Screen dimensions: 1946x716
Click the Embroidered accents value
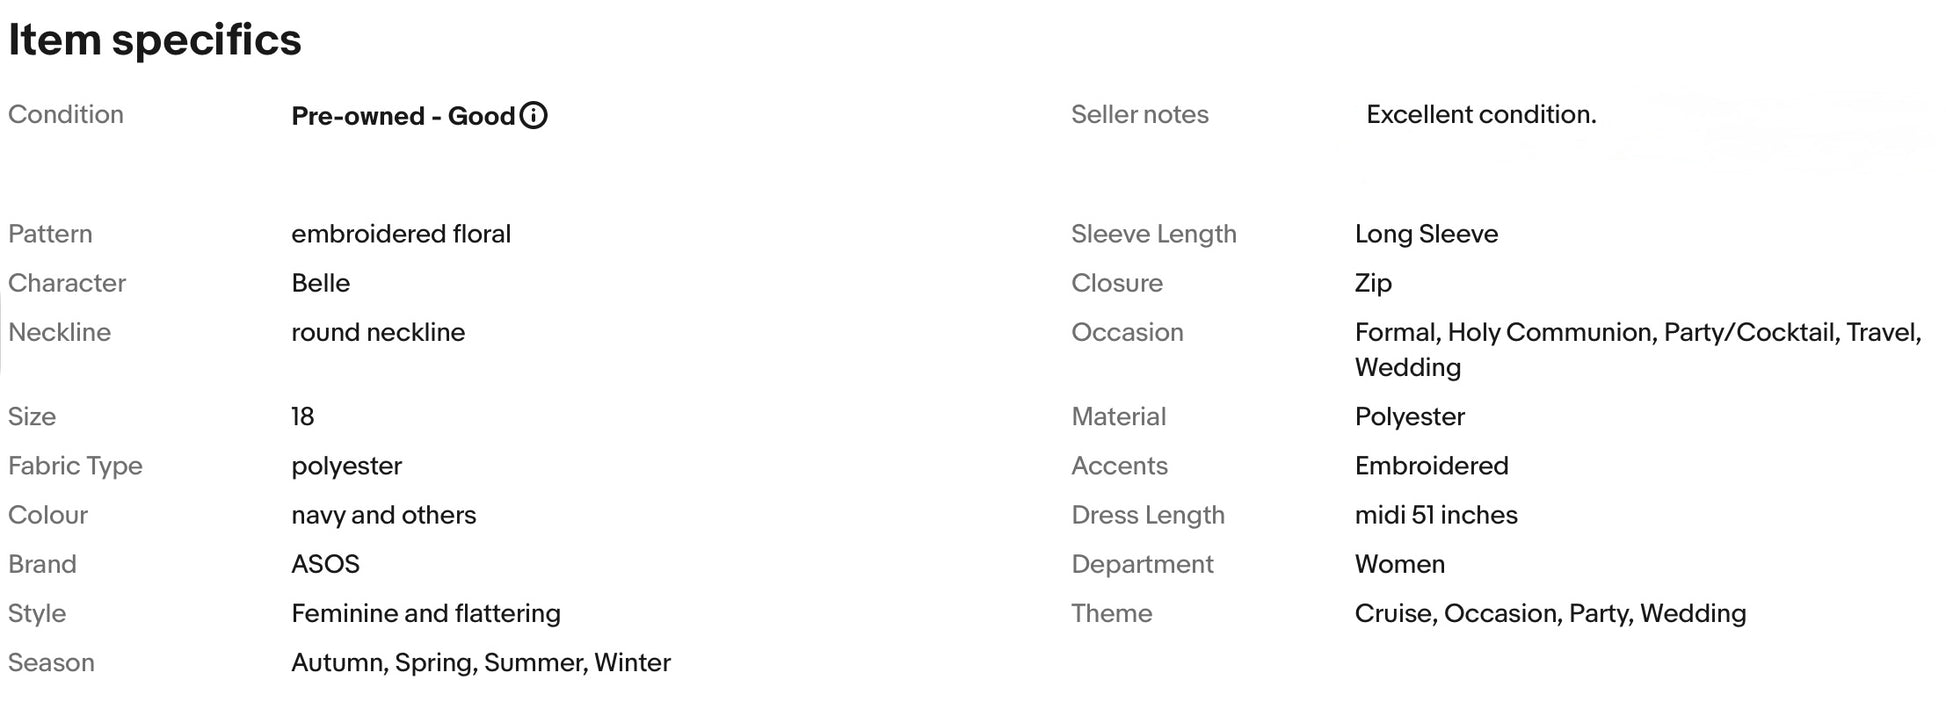coord(1431,466)
